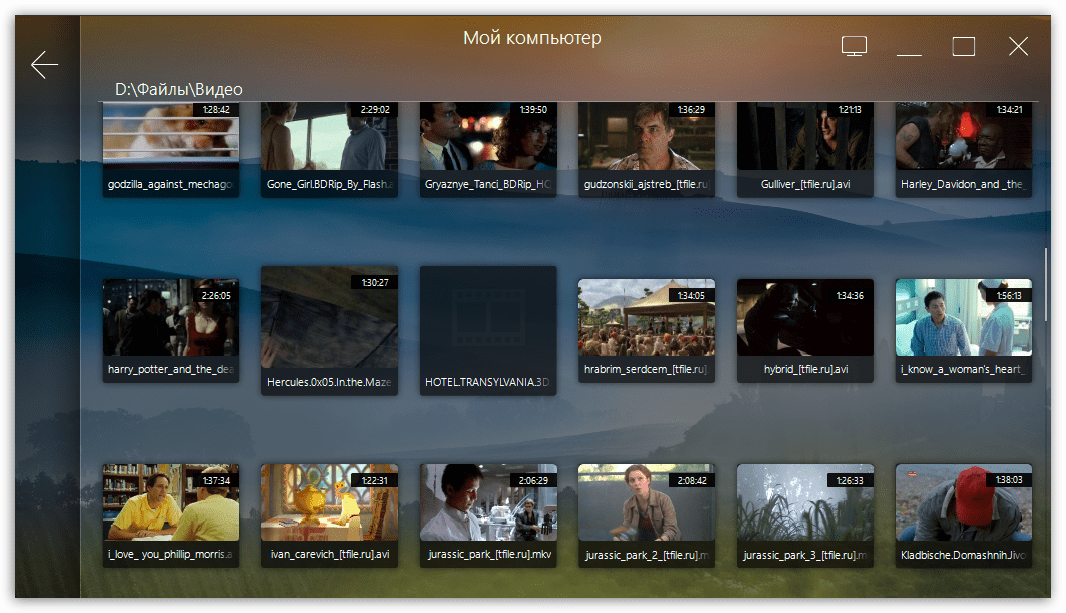Screen dimensions: 1066x613
Task: Open godzilla_against_mechago video thumbnail
Action: pyautogui.click(x=171, y=136)
